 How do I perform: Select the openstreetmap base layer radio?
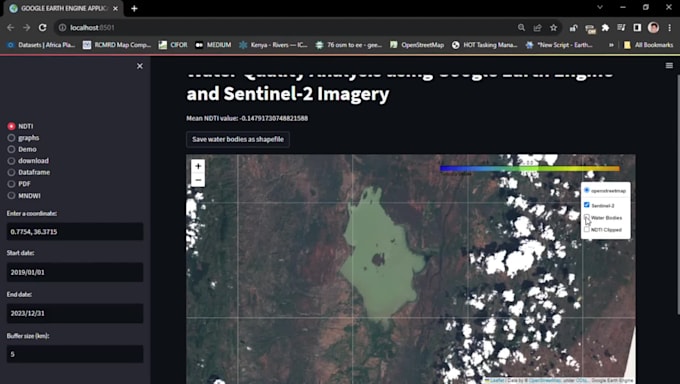(587, 190)
